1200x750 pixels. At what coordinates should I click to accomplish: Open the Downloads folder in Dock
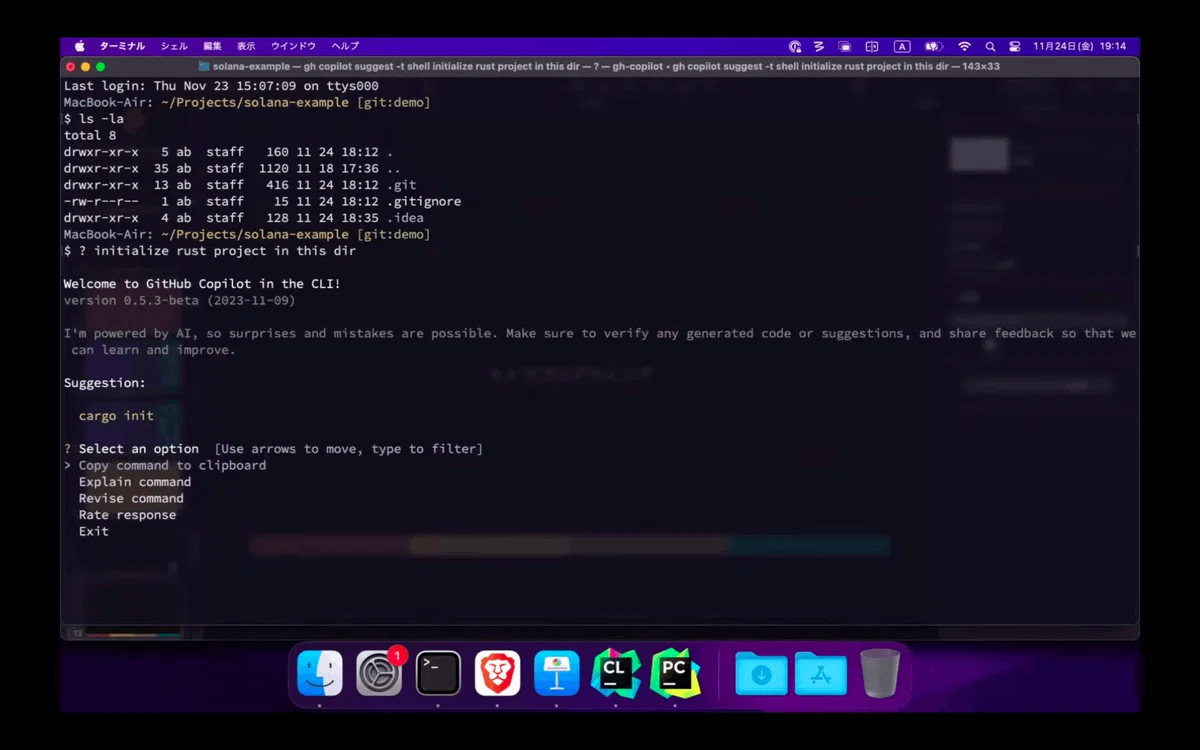[x=761, y=673]
